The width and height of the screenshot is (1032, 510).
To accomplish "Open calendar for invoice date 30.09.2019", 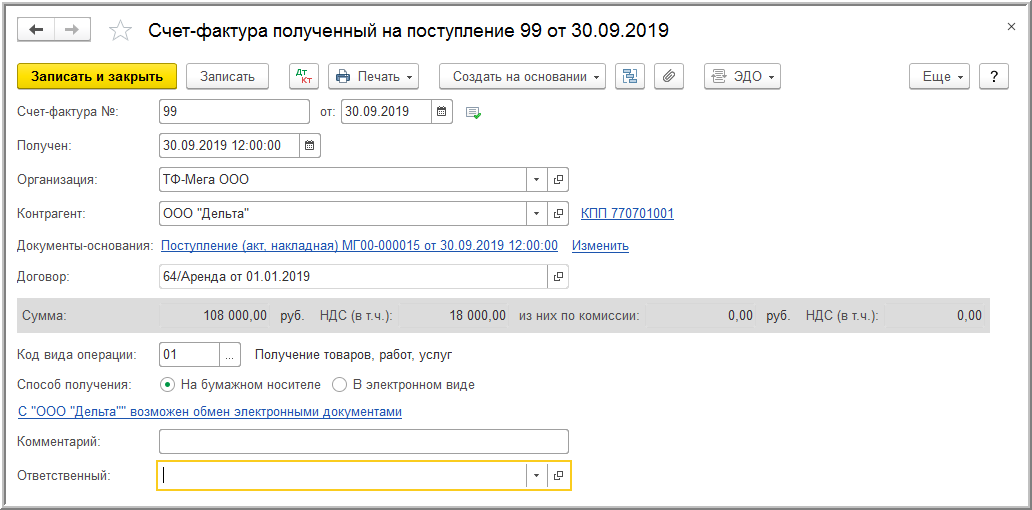I will coord(442,111).
